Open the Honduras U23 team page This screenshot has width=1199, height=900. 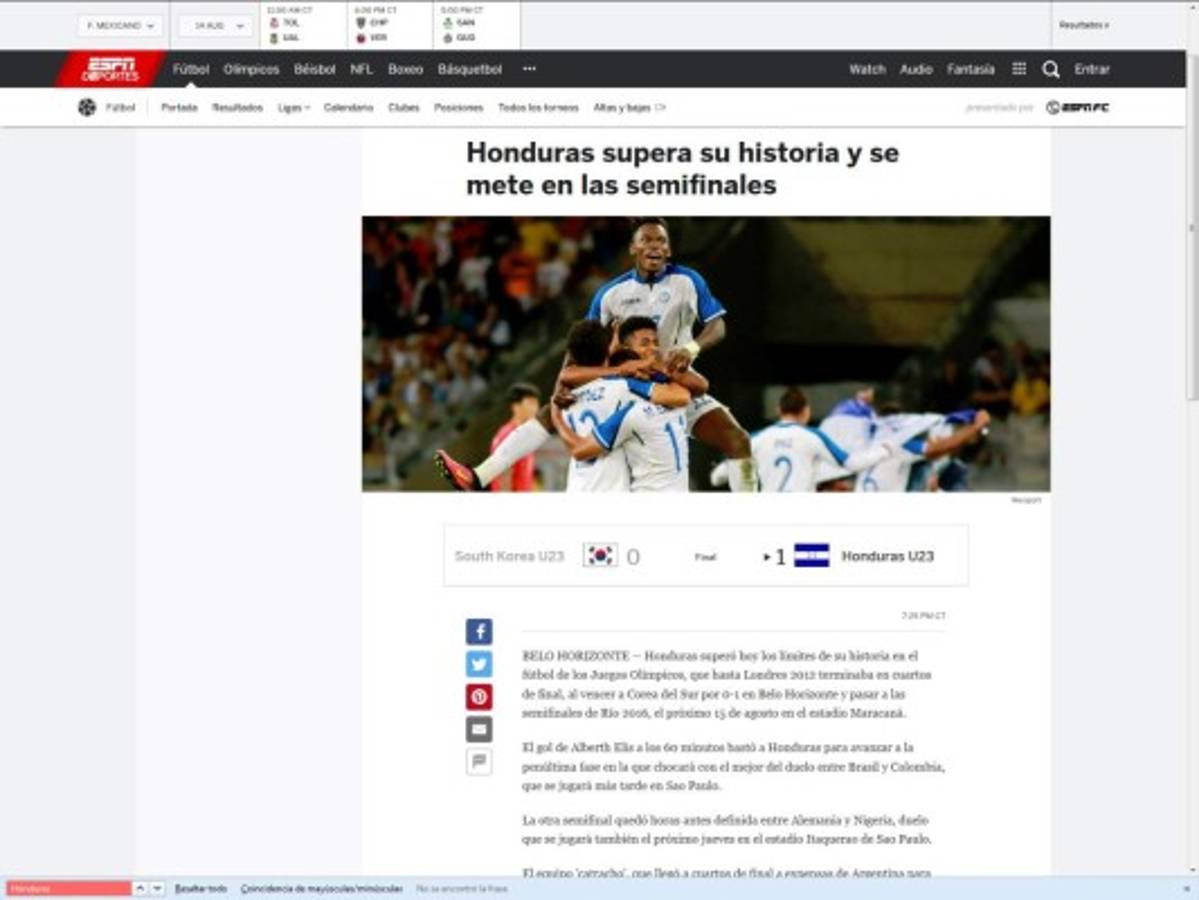tap(886, 555)
